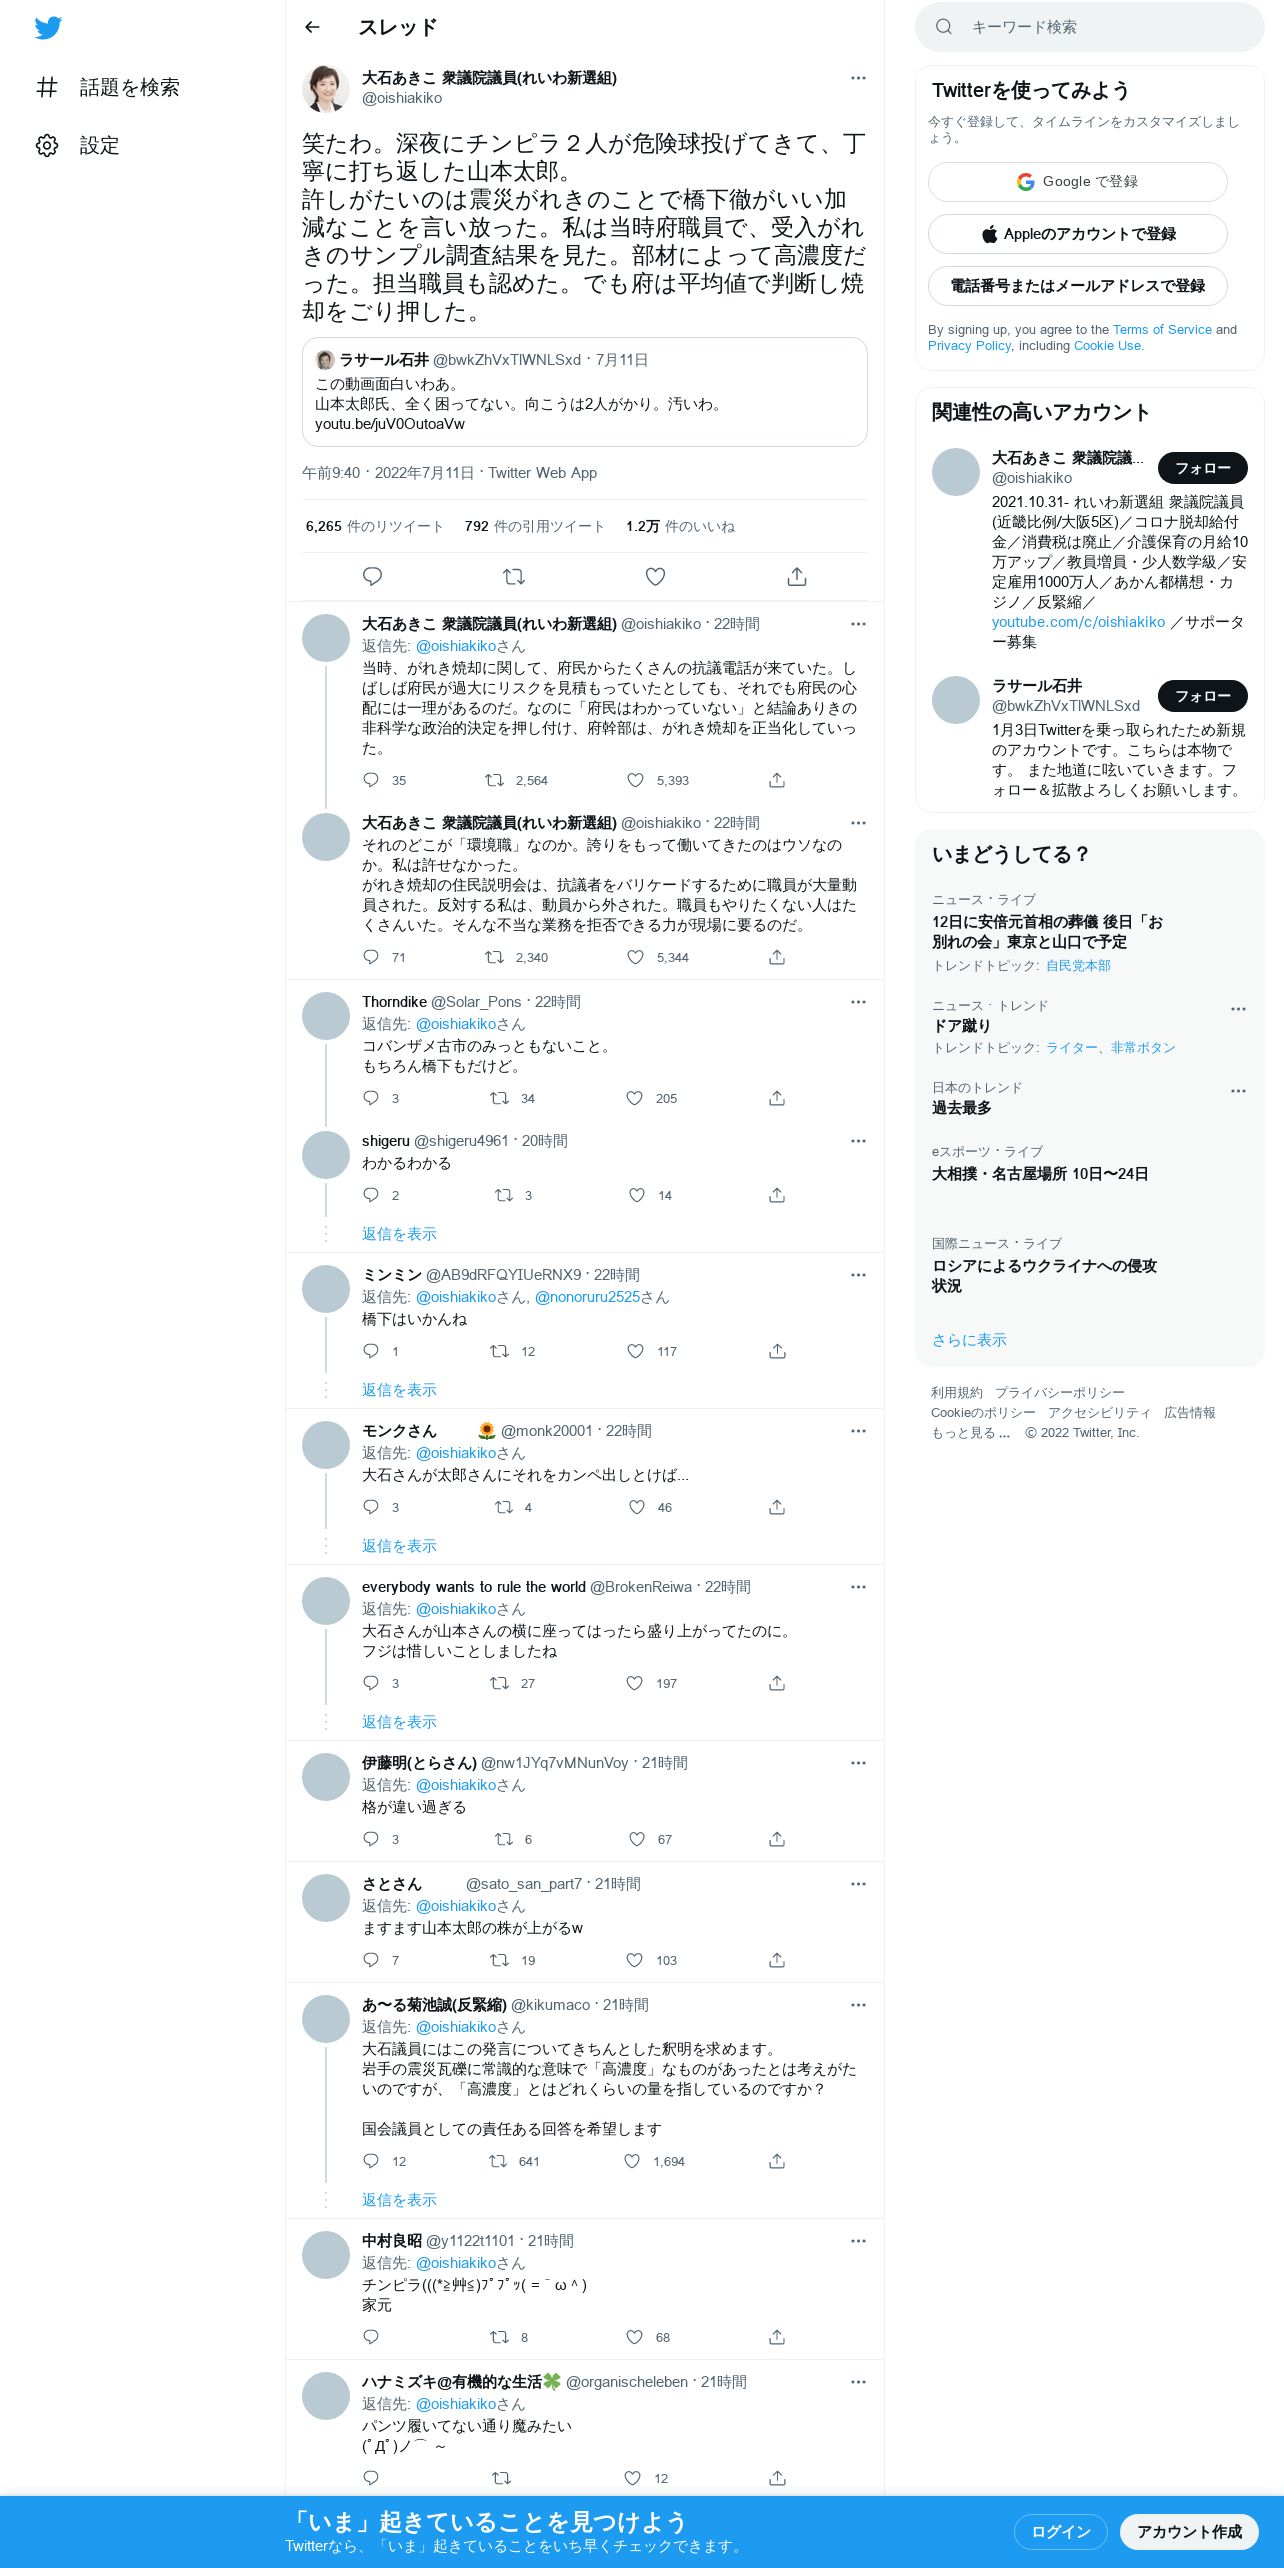Click the Twitter bird logo

pyautogui.click(x=48, y=28)
